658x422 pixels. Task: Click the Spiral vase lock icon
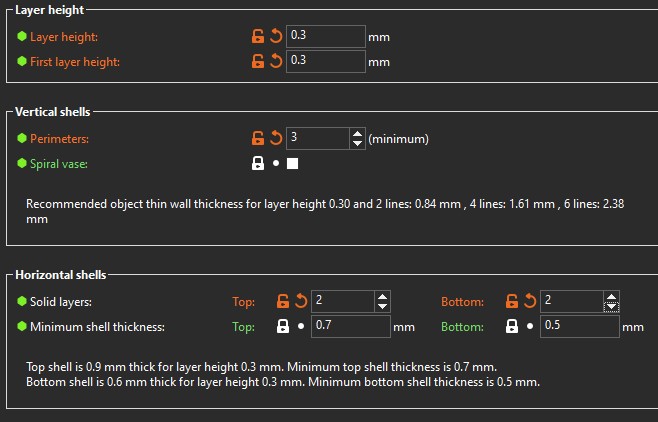click(x=258, y=163)
